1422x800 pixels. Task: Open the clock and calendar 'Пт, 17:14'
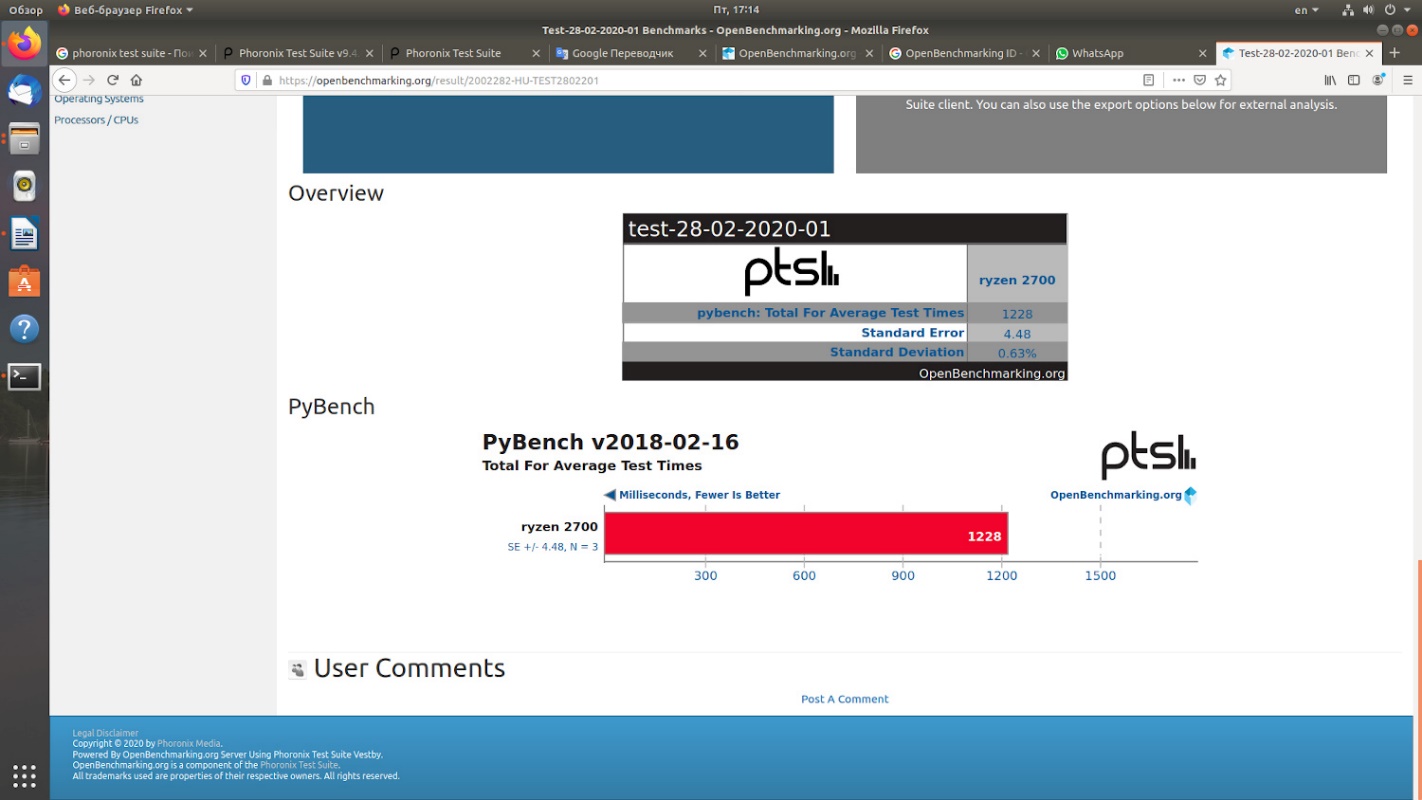(736, 10)
